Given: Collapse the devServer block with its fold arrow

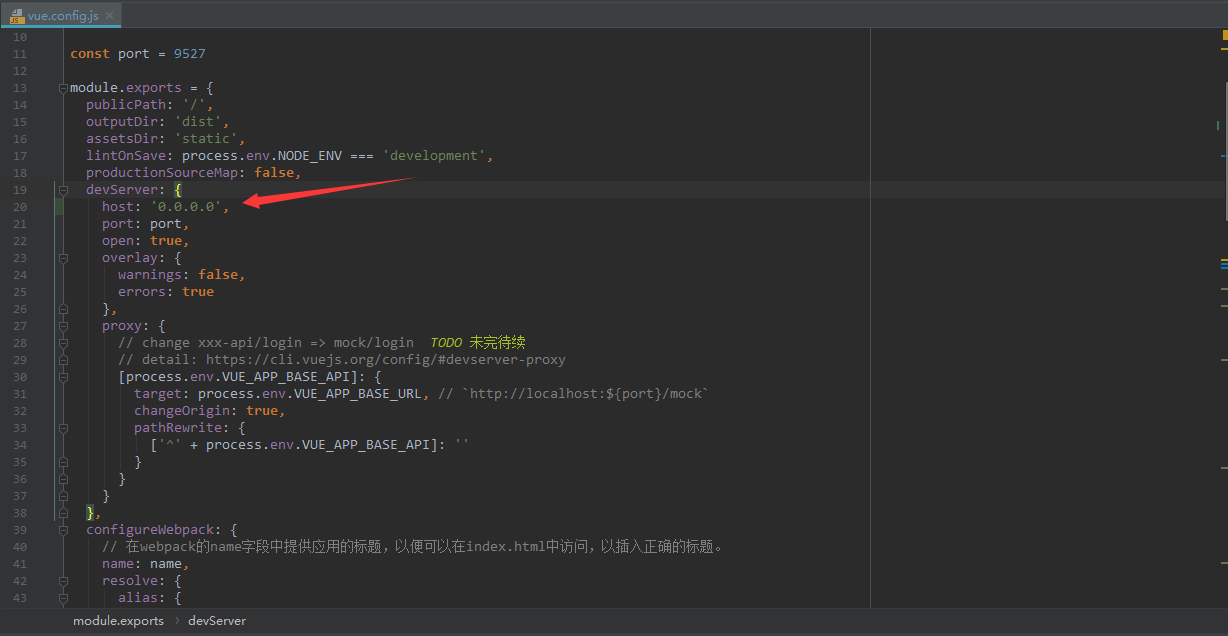Looking at the screenshot, I should coord(63,189).
